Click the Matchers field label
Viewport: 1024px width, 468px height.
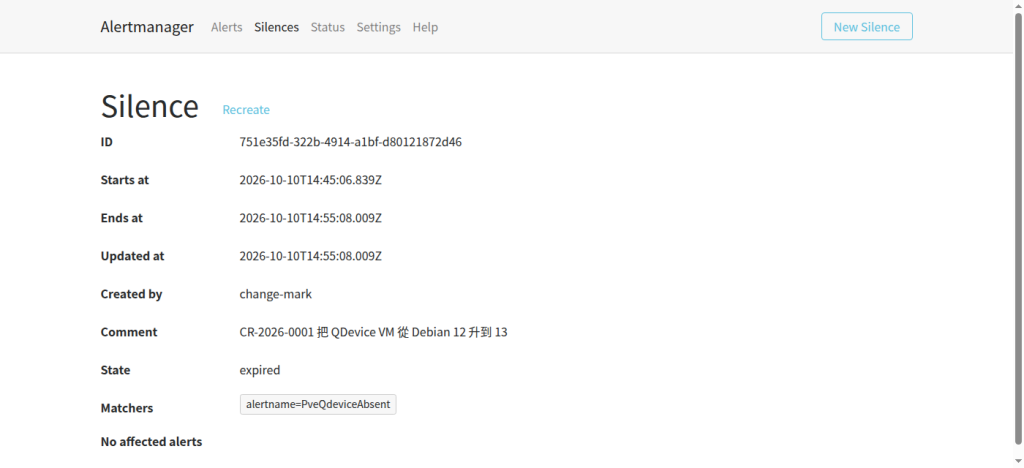pos(127,408)
